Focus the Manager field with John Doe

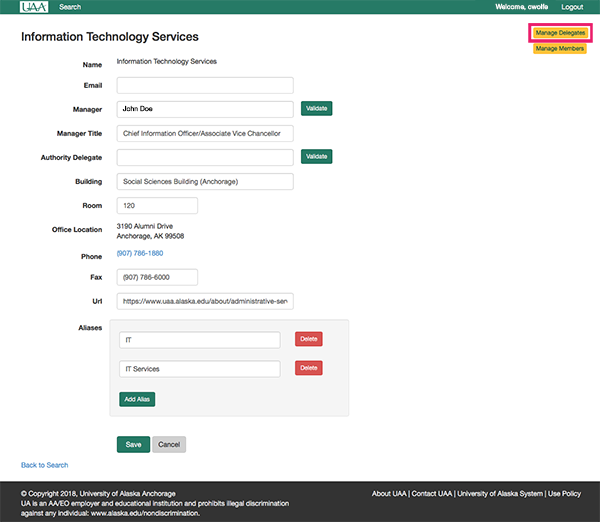(x=204, y=108)
